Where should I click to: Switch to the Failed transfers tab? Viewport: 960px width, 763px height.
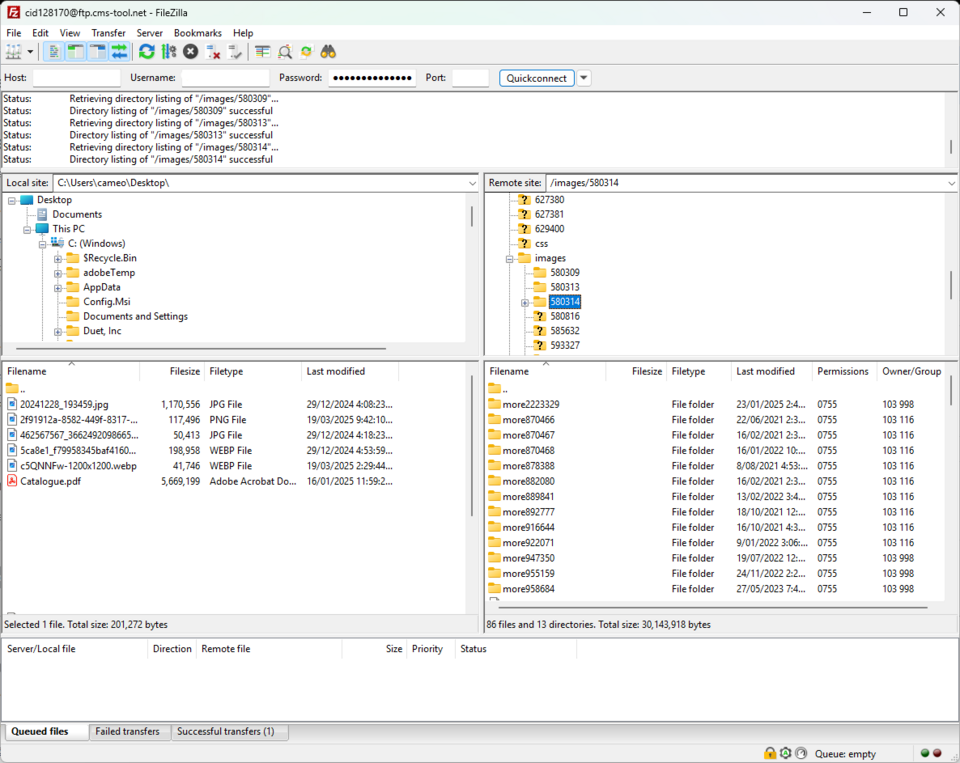point(127,732)
